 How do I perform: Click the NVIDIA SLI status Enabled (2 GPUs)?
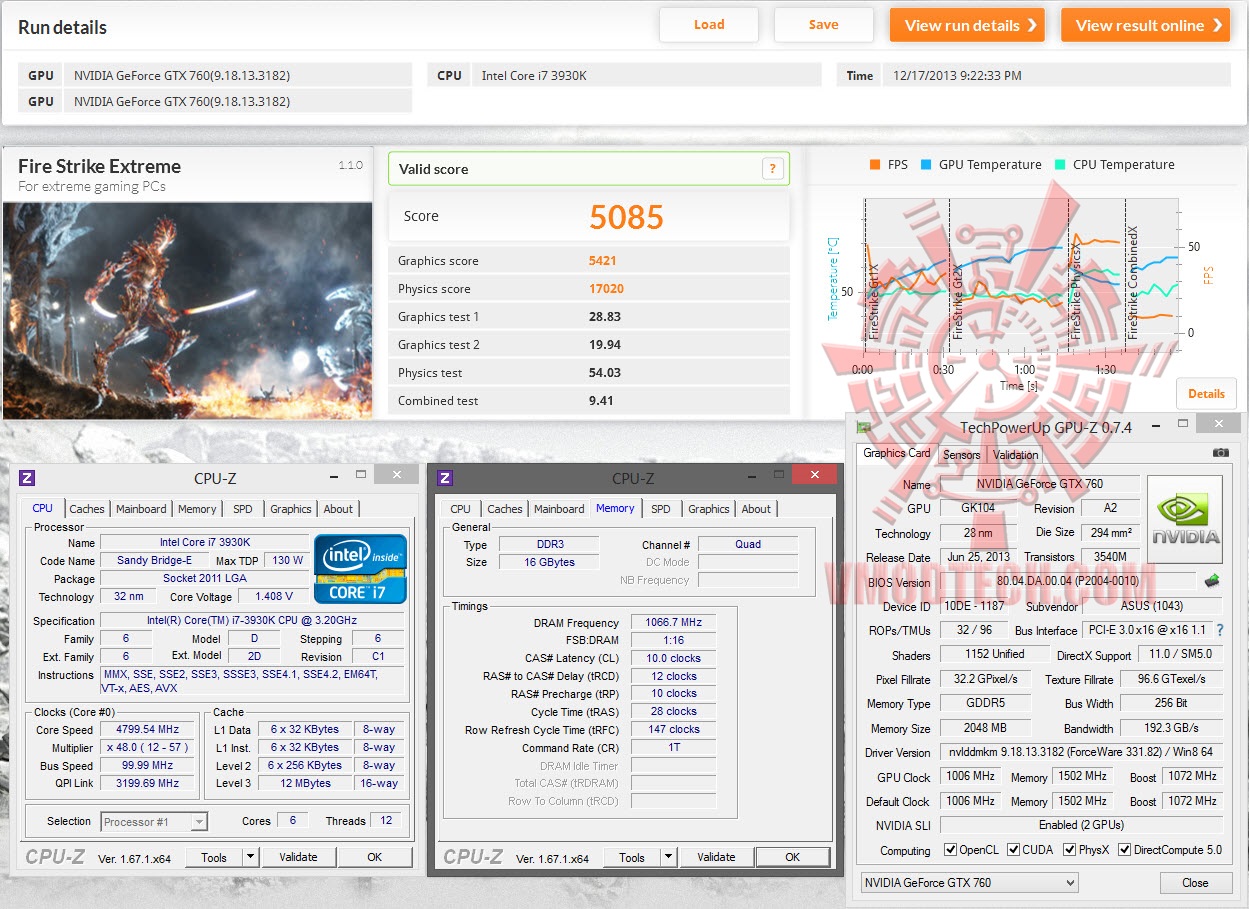[1081, 825]
